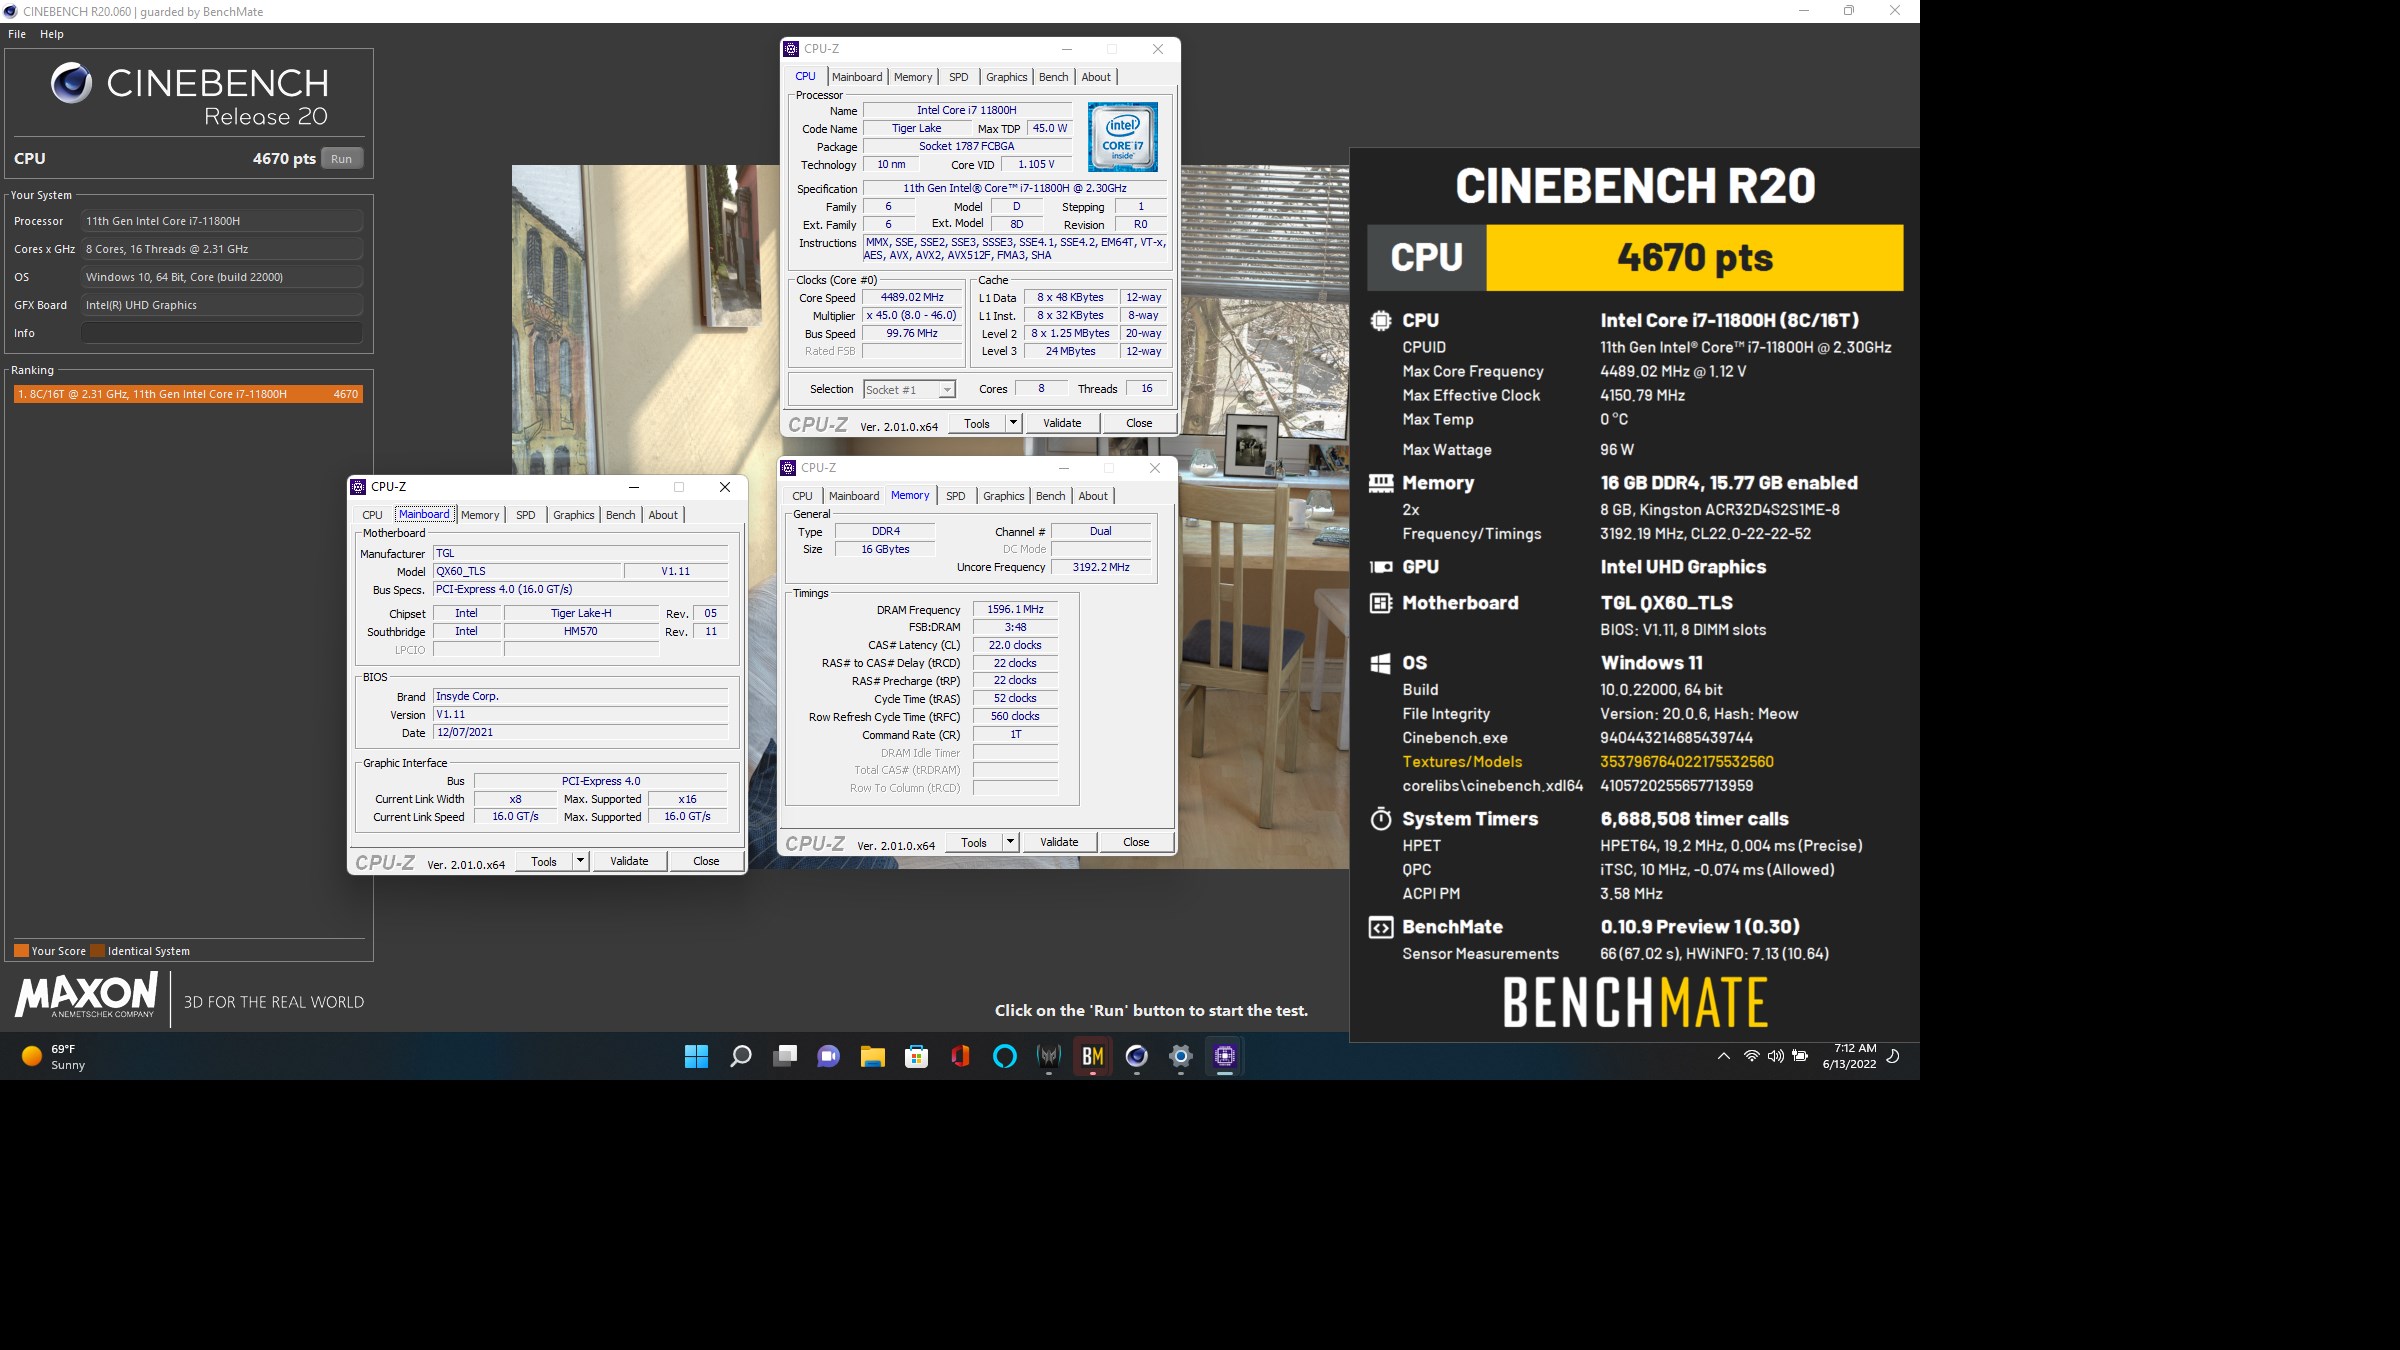Click top CPU-Z window title icon
The width and height of the screenshot is (2400, 1350).
[791, 49]
